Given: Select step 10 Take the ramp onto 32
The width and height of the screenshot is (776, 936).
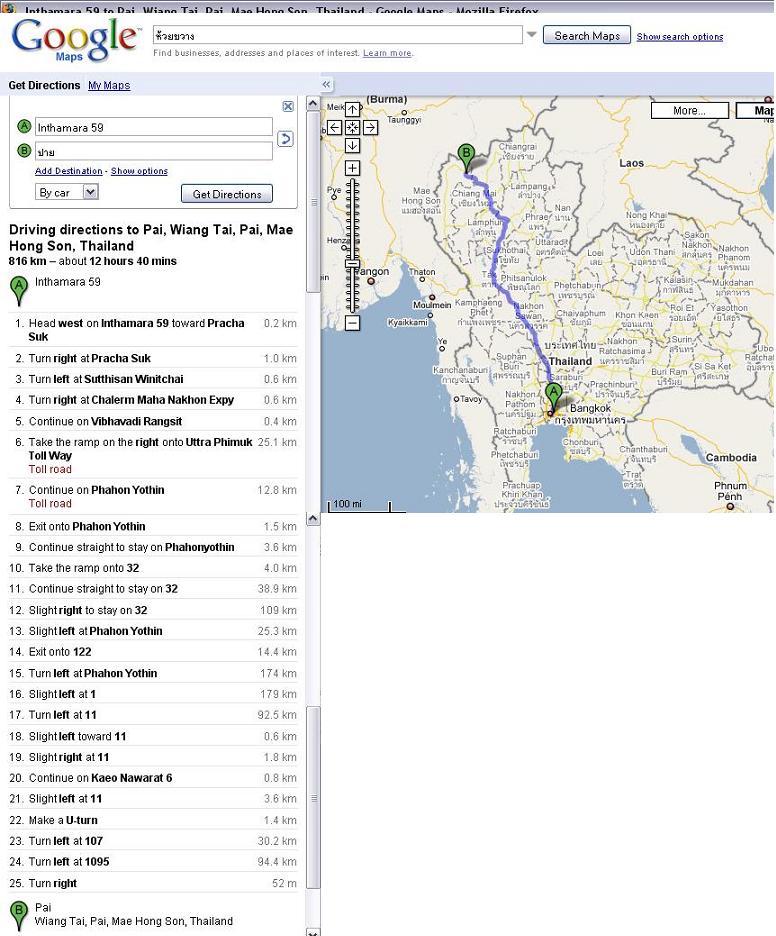Looking at the screenshot, I should tap(153, 568).
